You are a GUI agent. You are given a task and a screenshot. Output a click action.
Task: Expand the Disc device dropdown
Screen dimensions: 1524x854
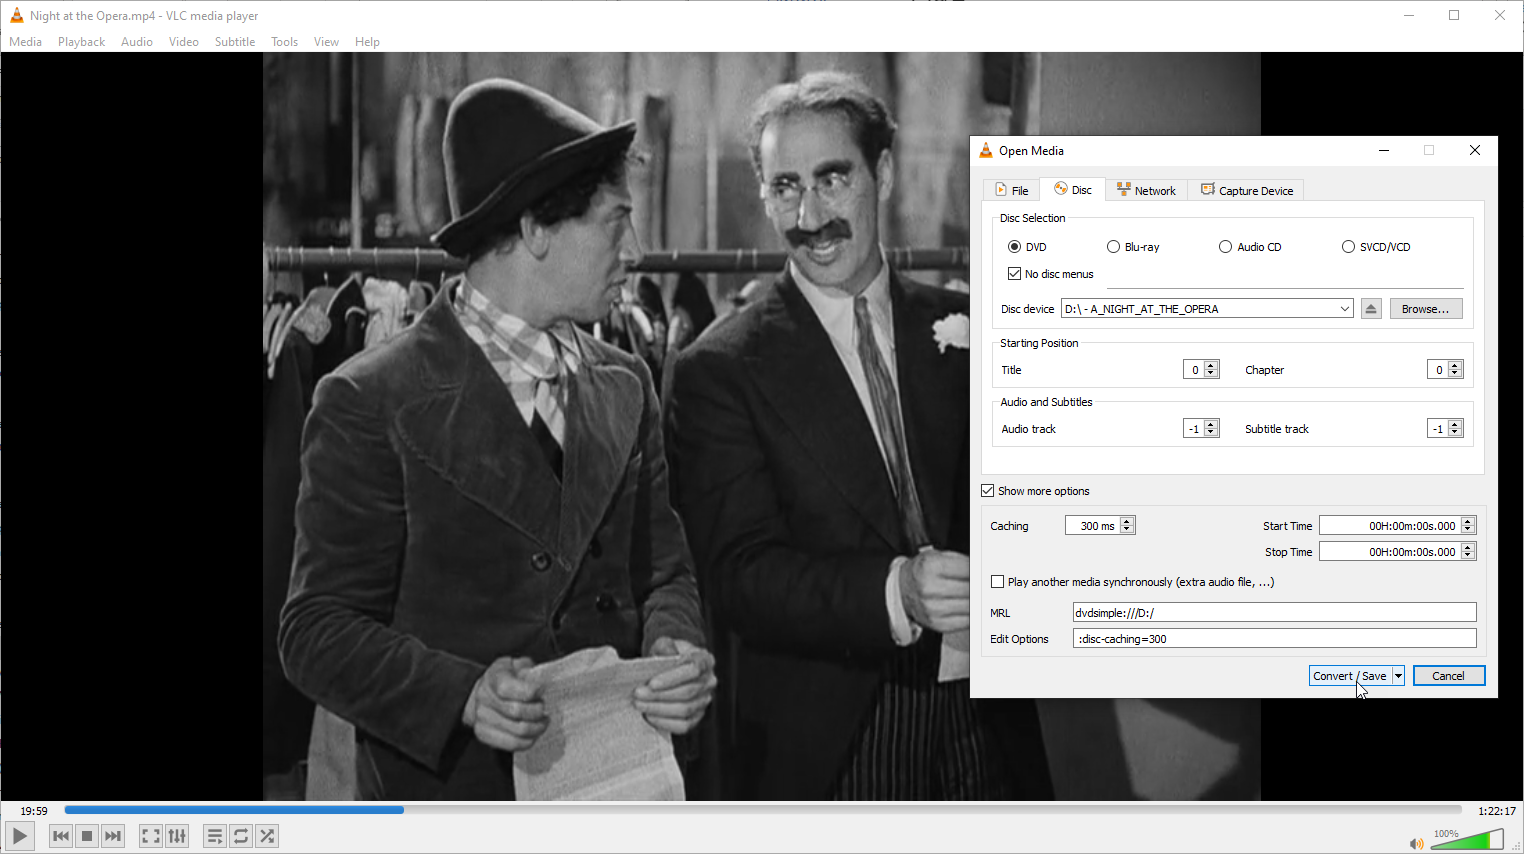(x=1344, y=309)
